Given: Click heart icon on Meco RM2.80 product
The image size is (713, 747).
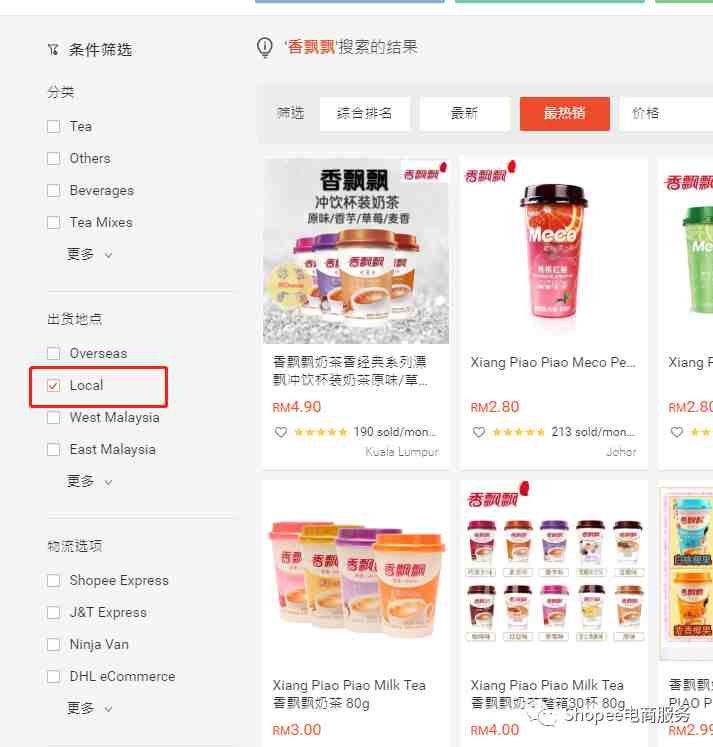Looking at the screenshot, I should (479, 432).
